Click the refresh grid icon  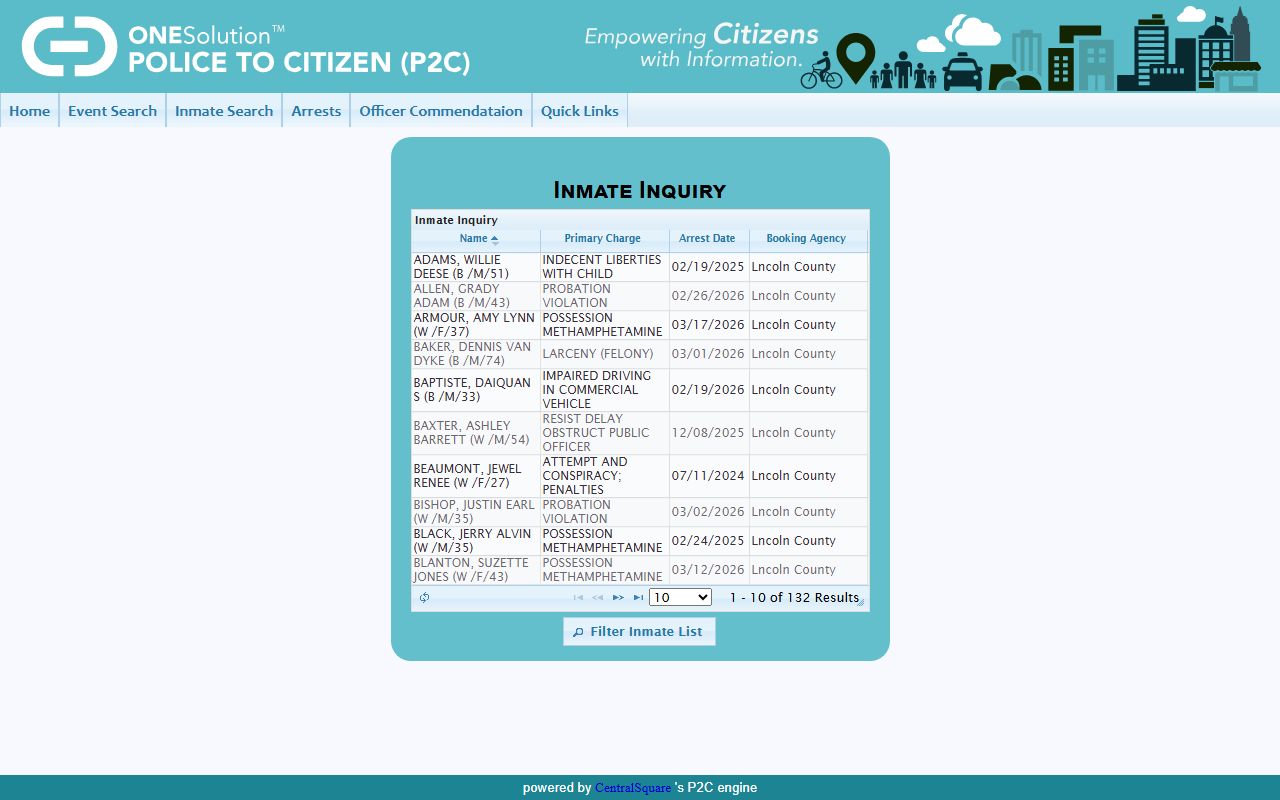(x=424, y=598)
